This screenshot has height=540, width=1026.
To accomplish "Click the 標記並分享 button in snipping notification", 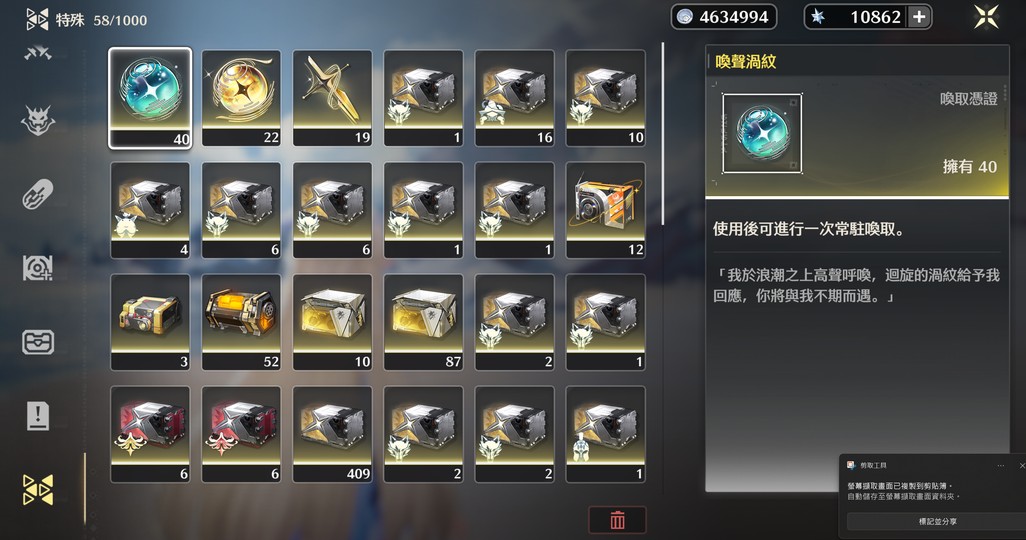I will click(x=937, y=522).
